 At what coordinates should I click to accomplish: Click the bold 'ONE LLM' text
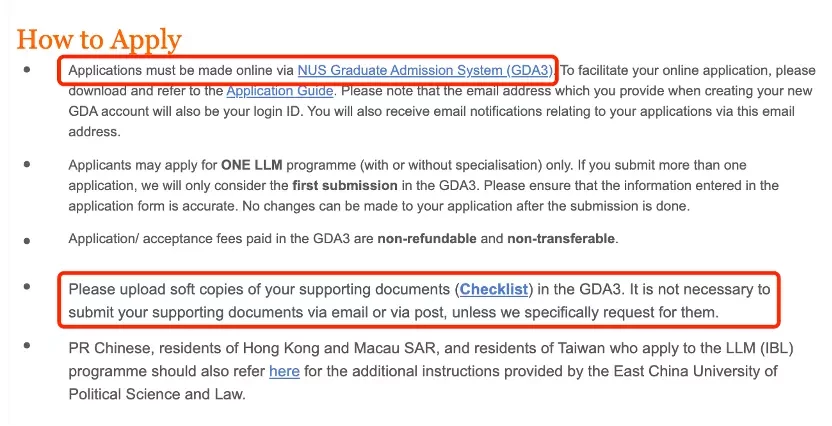tap(252, 165)
